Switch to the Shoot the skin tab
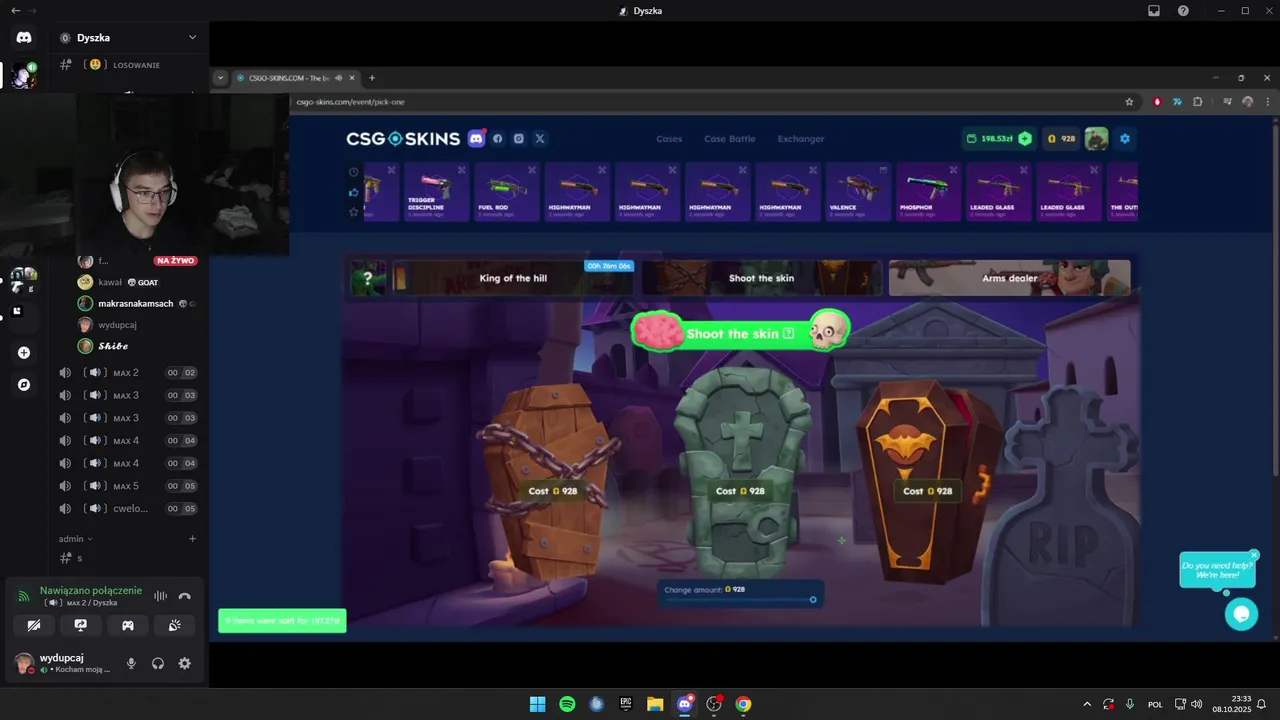The image size is (1280, 720). [761, 278]
